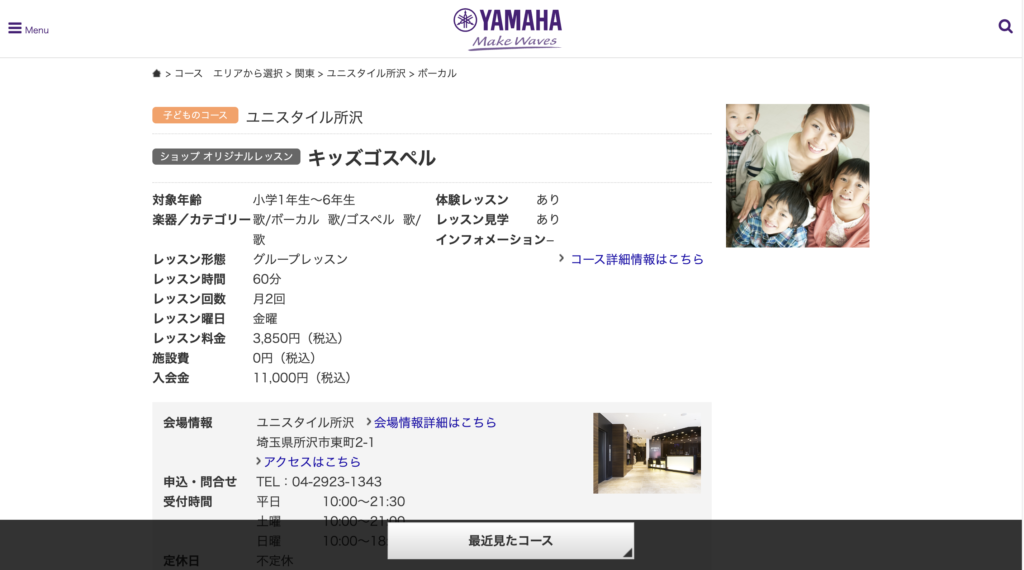
Task: Open ボーカル breadcrumb link
Action: (437, 74)
